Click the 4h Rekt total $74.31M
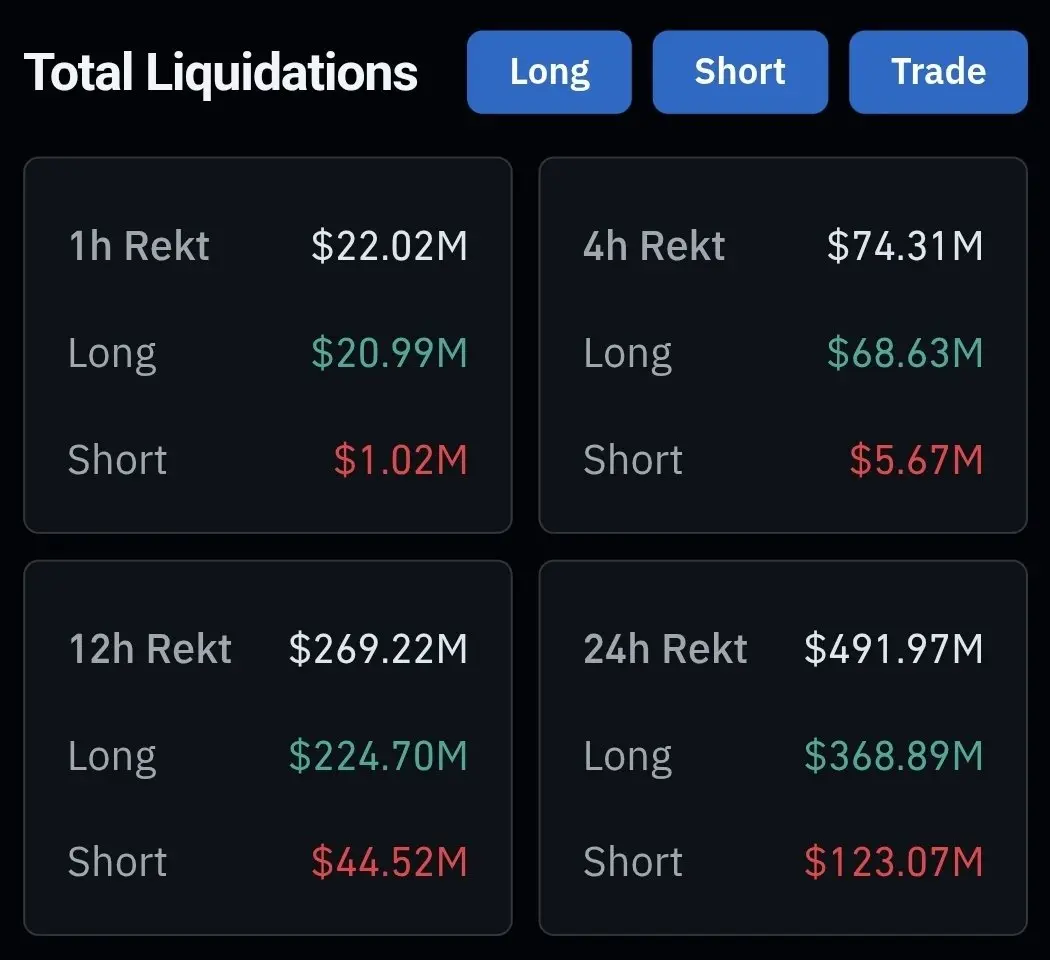1050x960 pixels. coord(905,246)
